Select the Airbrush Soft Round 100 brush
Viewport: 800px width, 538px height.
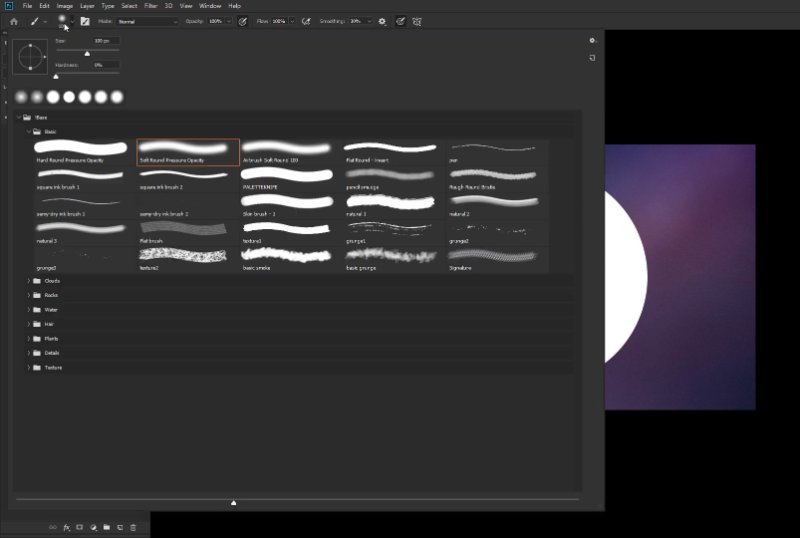point(290,152)
